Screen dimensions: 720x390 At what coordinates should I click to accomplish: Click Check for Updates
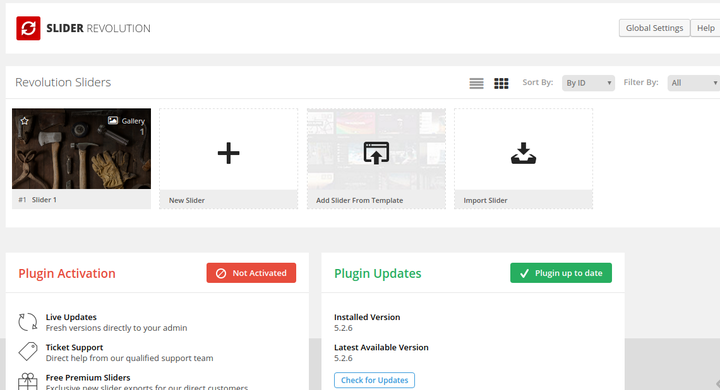coord(374,380)
